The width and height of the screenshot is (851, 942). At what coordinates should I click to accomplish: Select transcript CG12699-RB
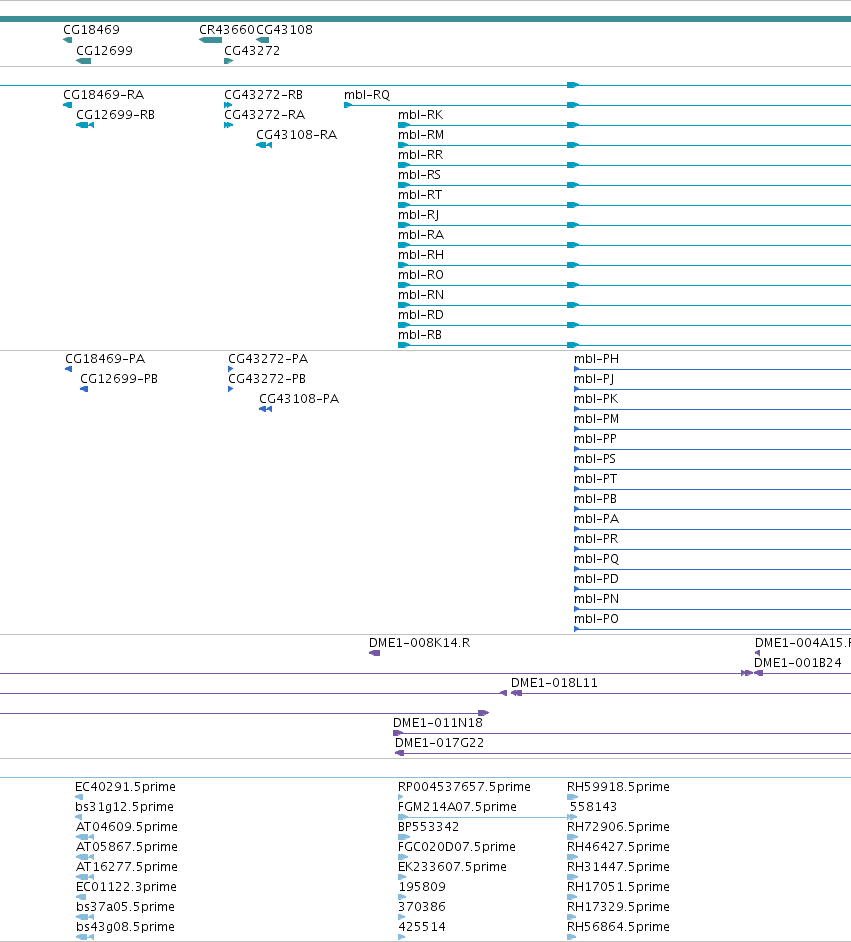pyautogui.click(x=116, y=114)
